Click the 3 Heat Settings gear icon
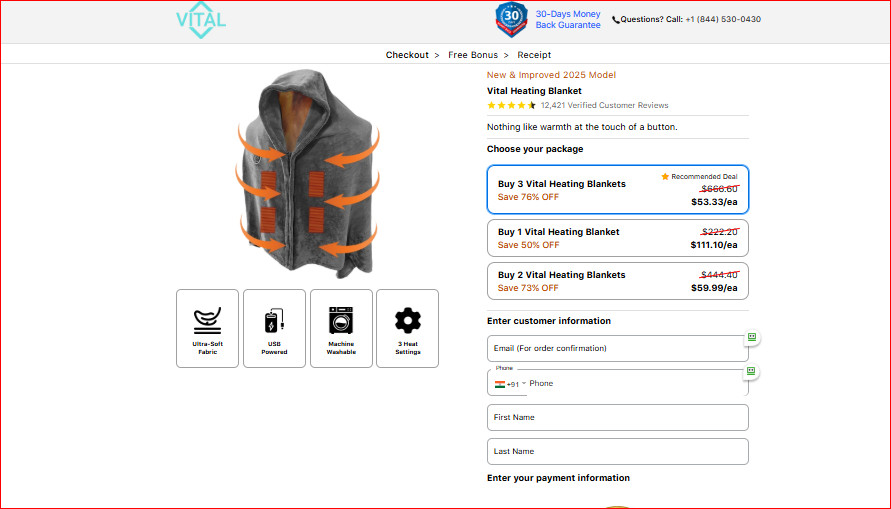The height and width of the screenshot is (509, 891). [x=408, y=321]
